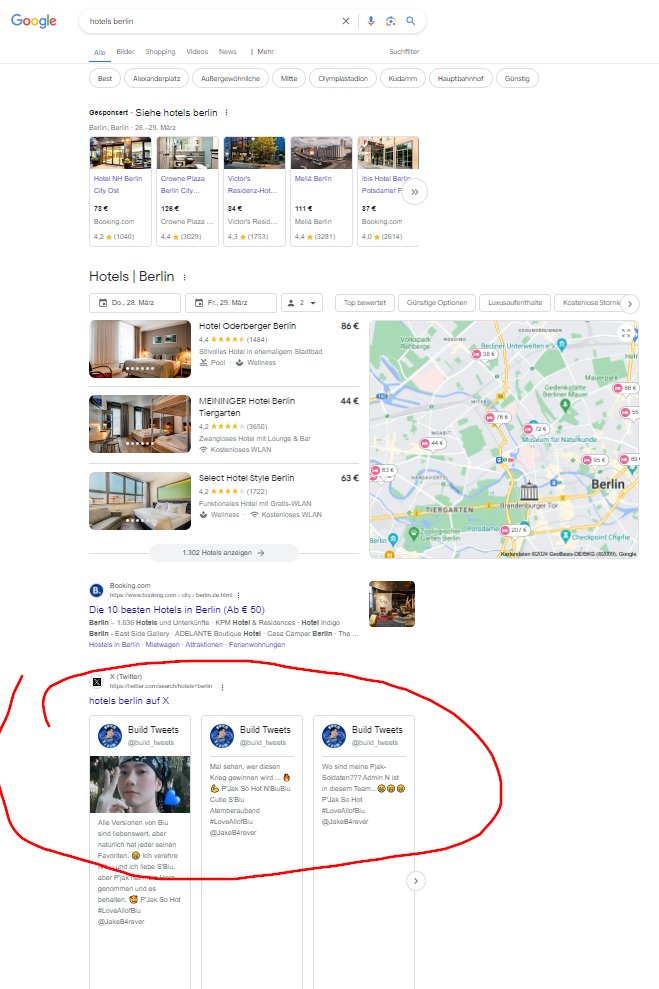The image size is (659, 989).
Task: Start voice search with microphone icon
Action: coord(371,21)
